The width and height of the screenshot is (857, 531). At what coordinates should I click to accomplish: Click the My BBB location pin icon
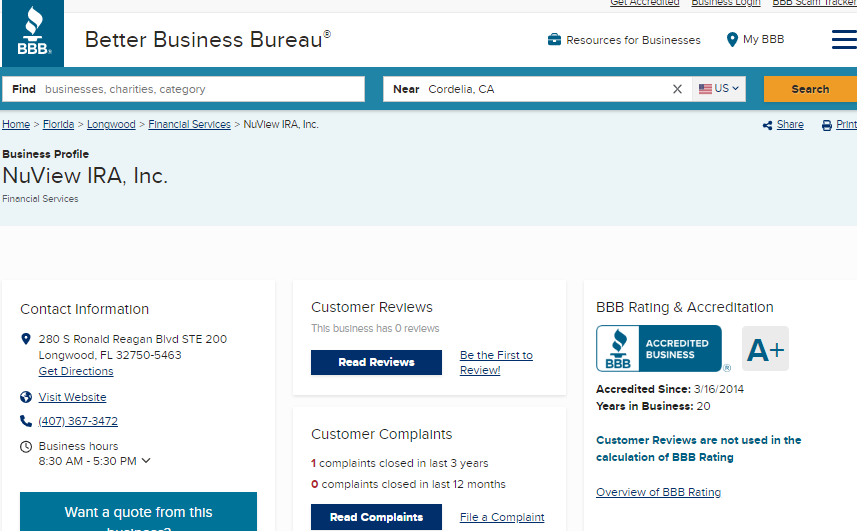pyautogui.click(x=732, y=39)
